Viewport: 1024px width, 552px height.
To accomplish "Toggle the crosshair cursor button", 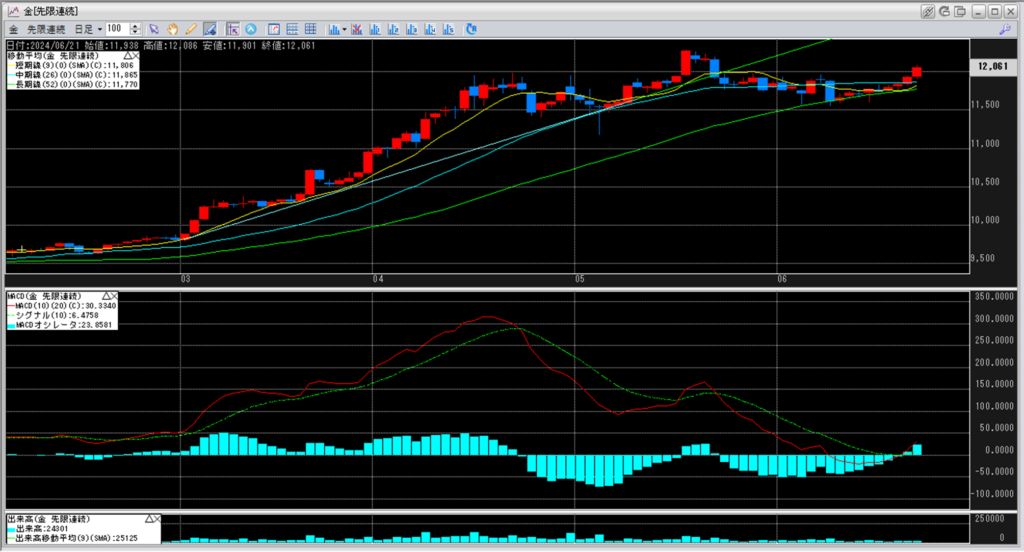I will (x=233, y=29).
